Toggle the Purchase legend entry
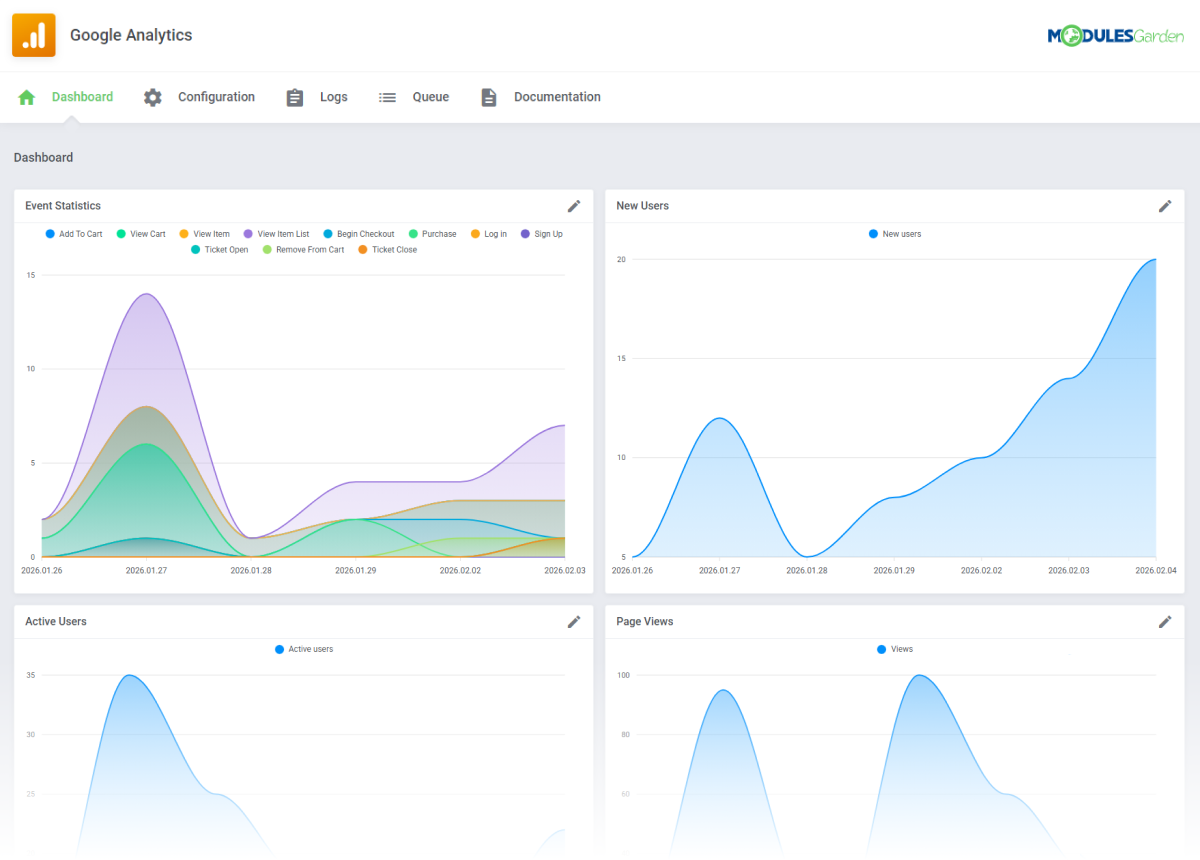The height and width of the screenshot is (860, 1200). [x=432, y=234]
